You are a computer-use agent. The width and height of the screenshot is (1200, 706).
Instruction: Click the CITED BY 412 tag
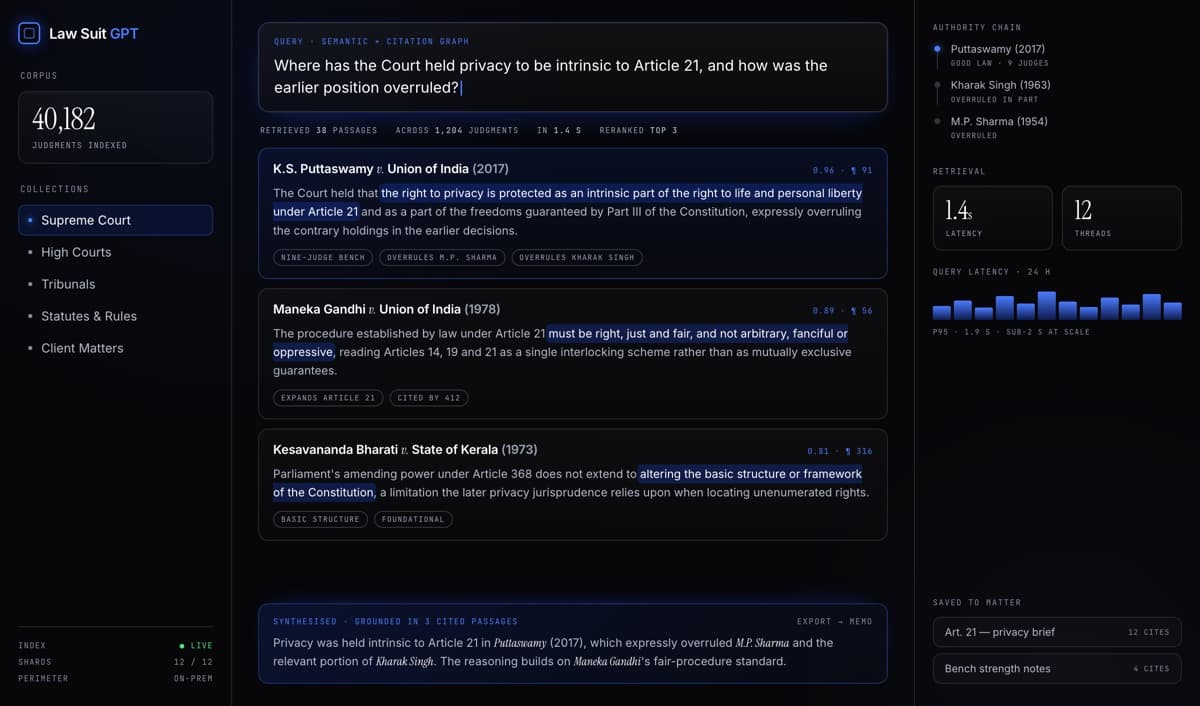[x=429, y=397]
